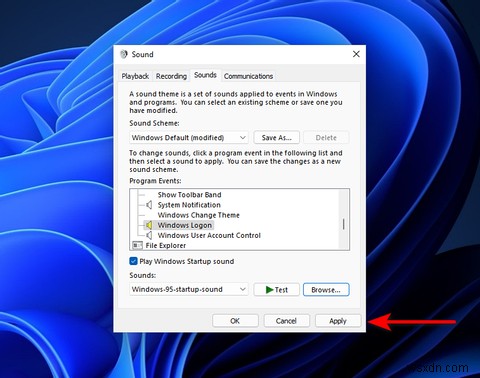Select Windows User Account Control event
The width and height of the screenshot is (480, 378).
click(209, 235)
